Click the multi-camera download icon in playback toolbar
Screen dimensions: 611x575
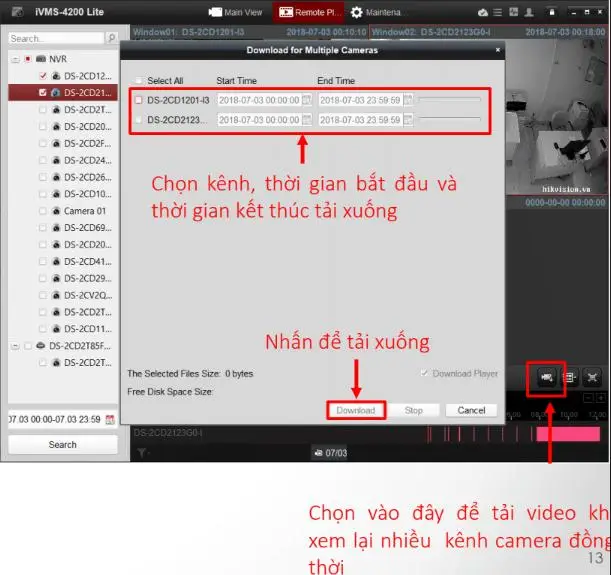tap(546, 377)
